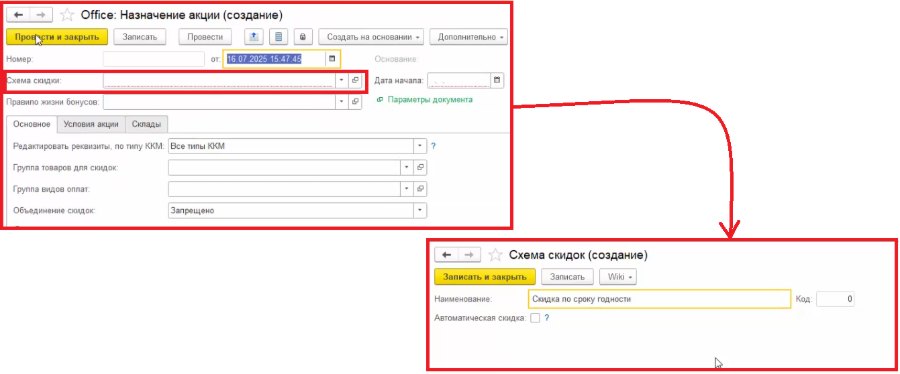
Task: Open Группа товаров для скидок open icon
Action: 421,167
